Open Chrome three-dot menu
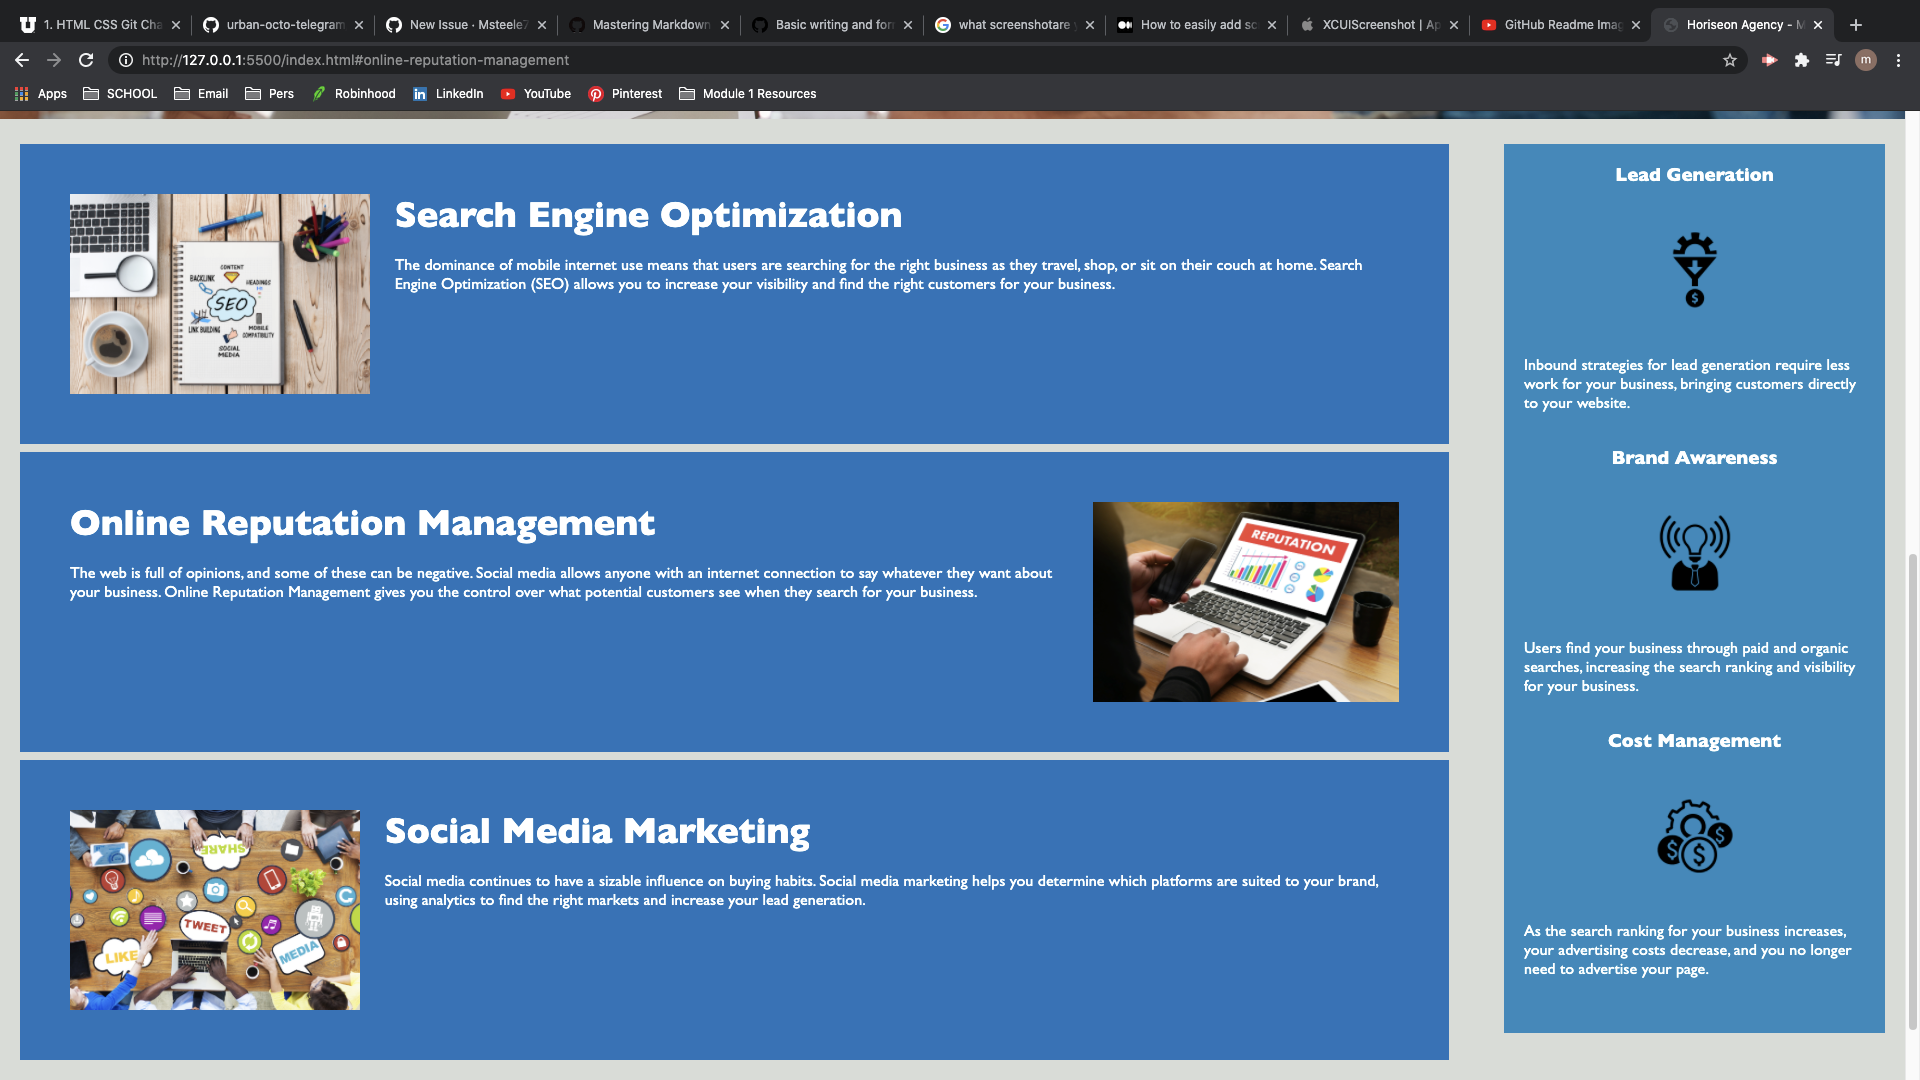This screenshot has width=1920, height=1080. [1898, 60]
